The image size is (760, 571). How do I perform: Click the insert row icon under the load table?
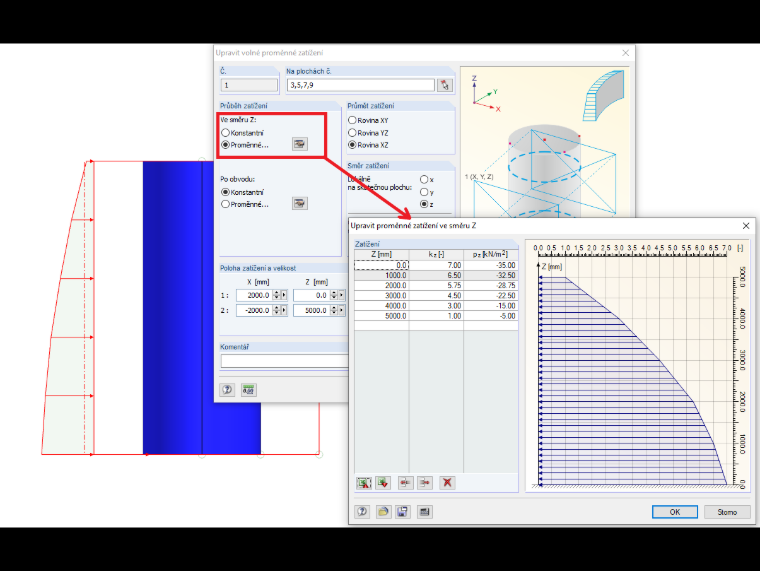point(406,482)
